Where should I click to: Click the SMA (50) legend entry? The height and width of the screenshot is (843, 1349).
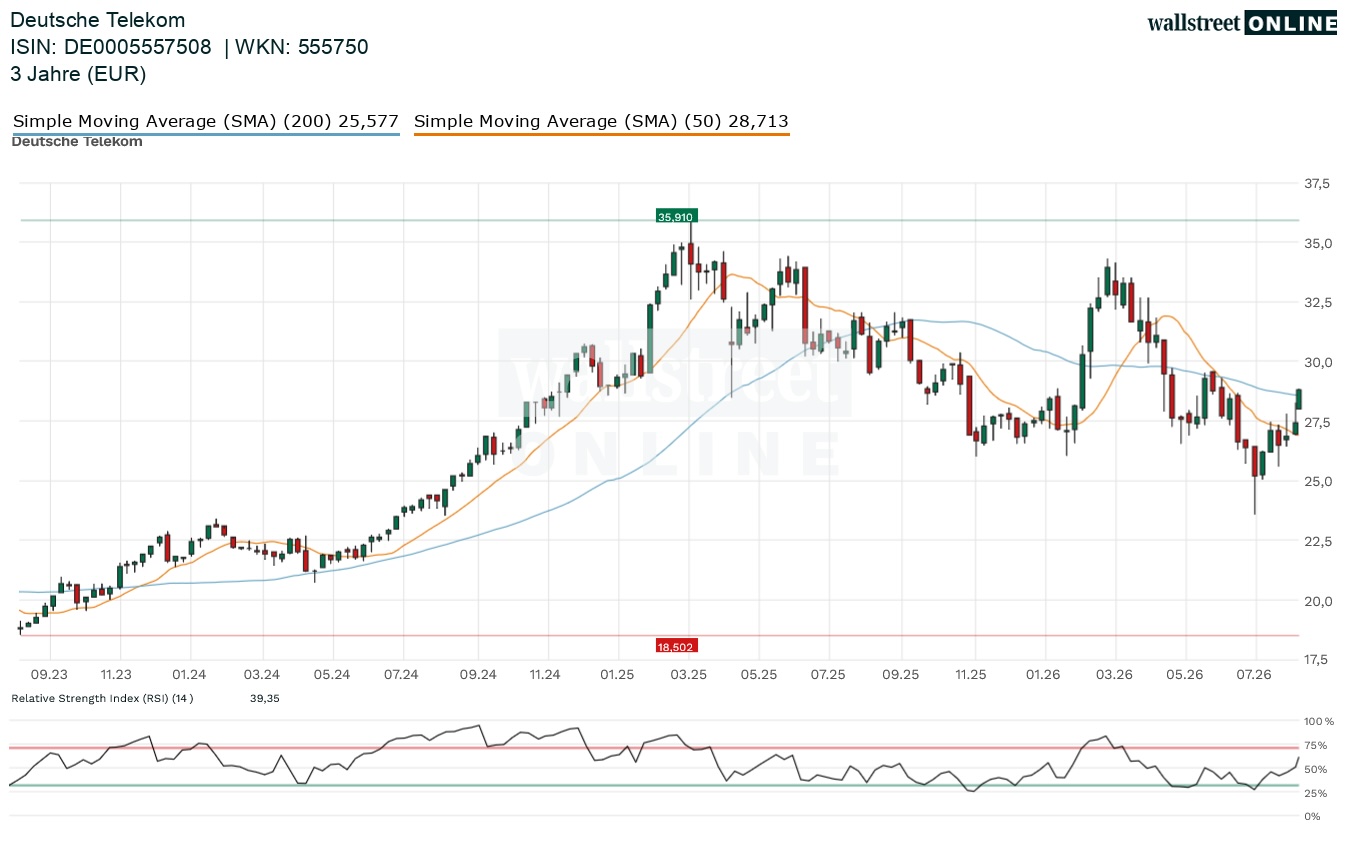pos(601,121)
